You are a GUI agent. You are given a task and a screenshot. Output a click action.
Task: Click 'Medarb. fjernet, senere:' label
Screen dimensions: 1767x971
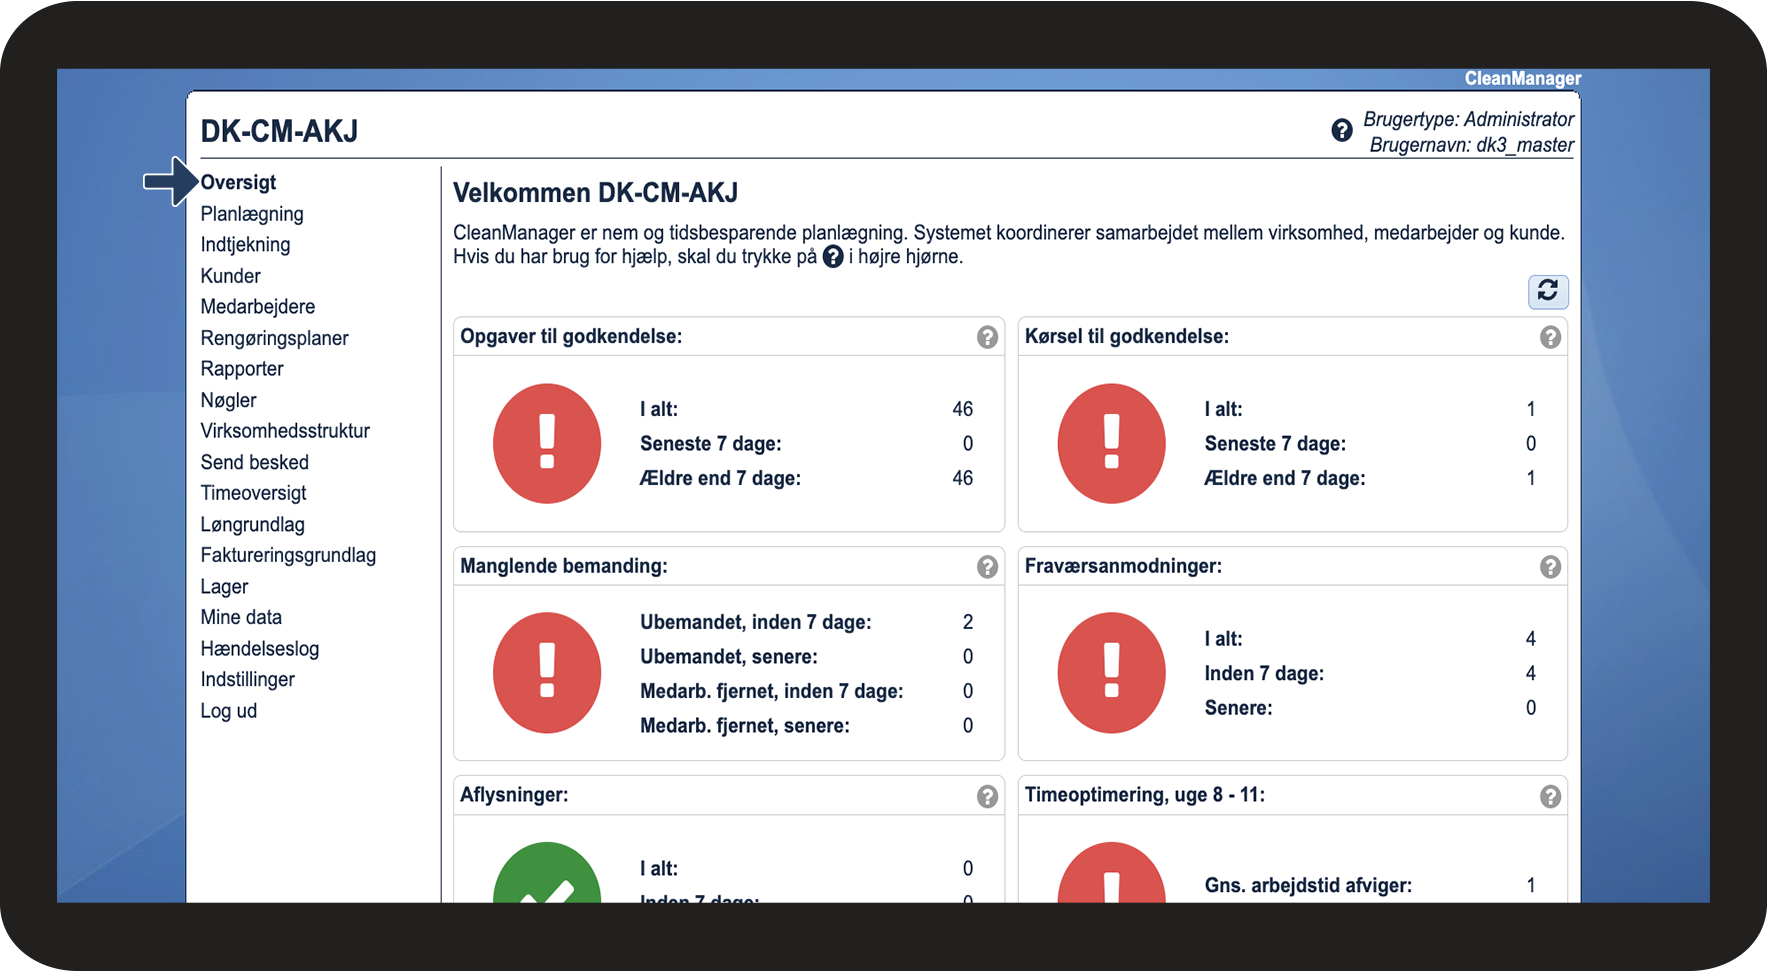(745, 725)
